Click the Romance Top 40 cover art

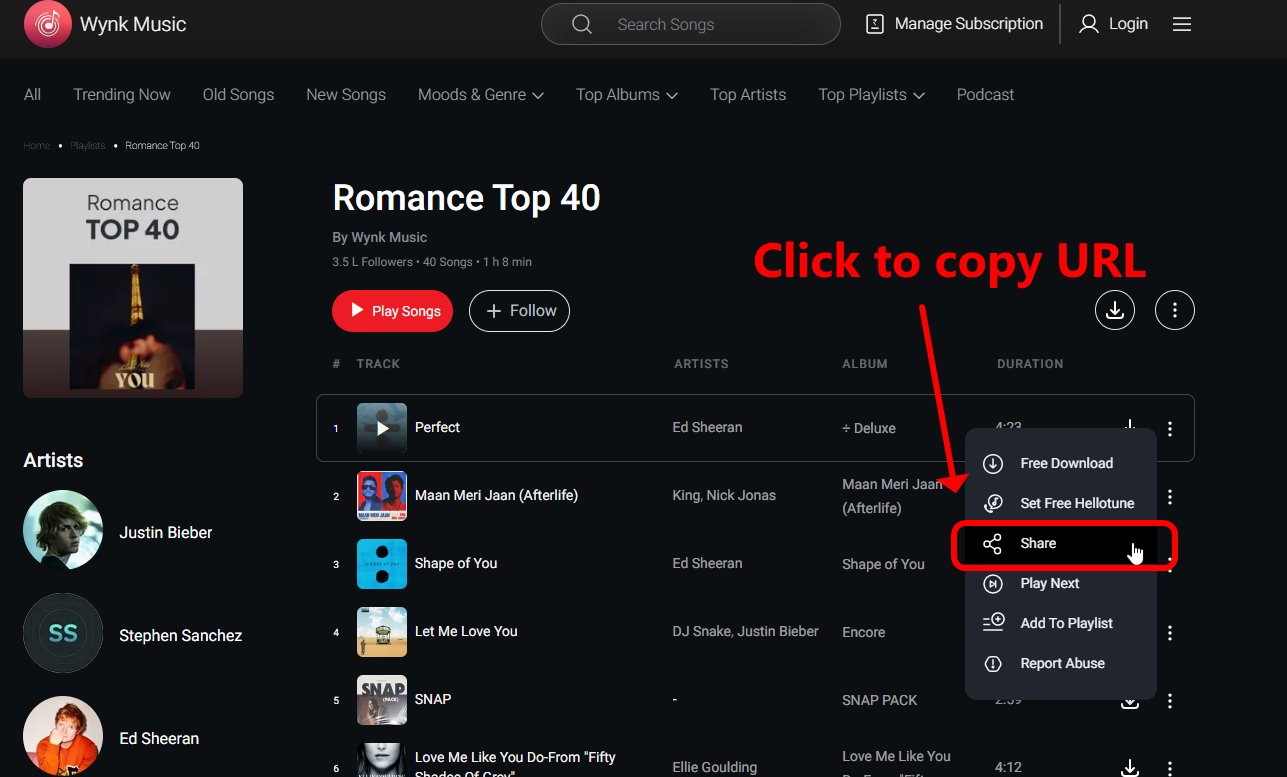(133, 288)
